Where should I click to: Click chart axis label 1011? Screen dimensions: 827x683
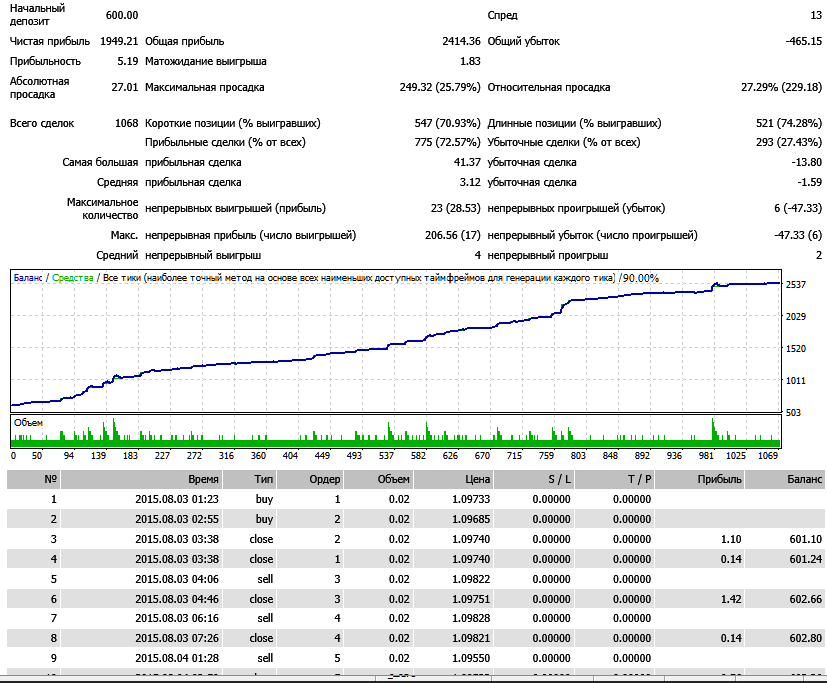pyautogui.click(x=796, y=381)
